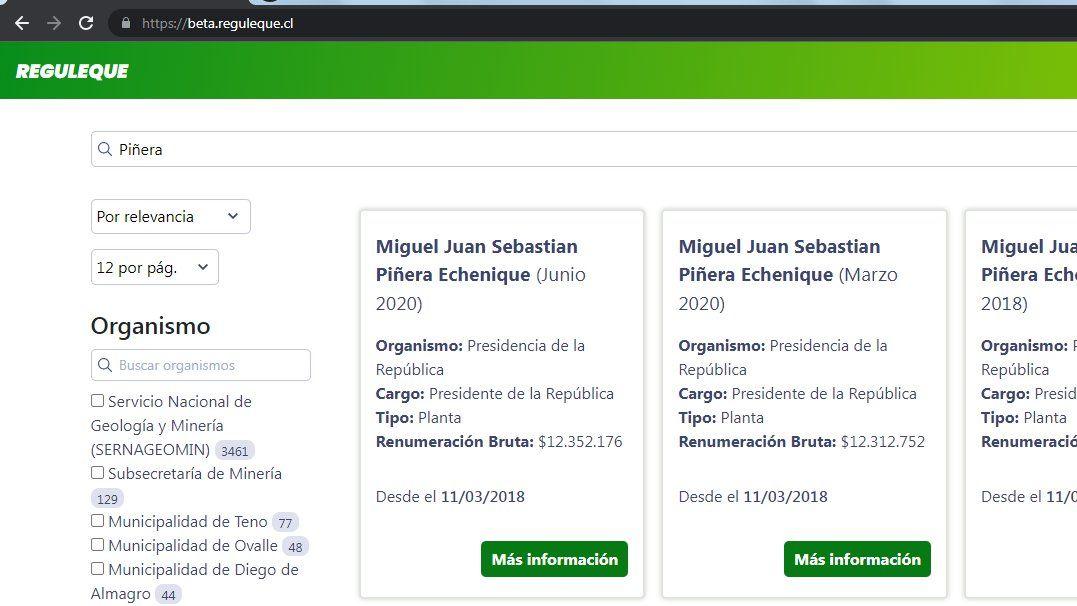Enable the Municipalidad de Ovalle filter
The width and height of the screenshot is (1077, 606).
tap(98, 545)
